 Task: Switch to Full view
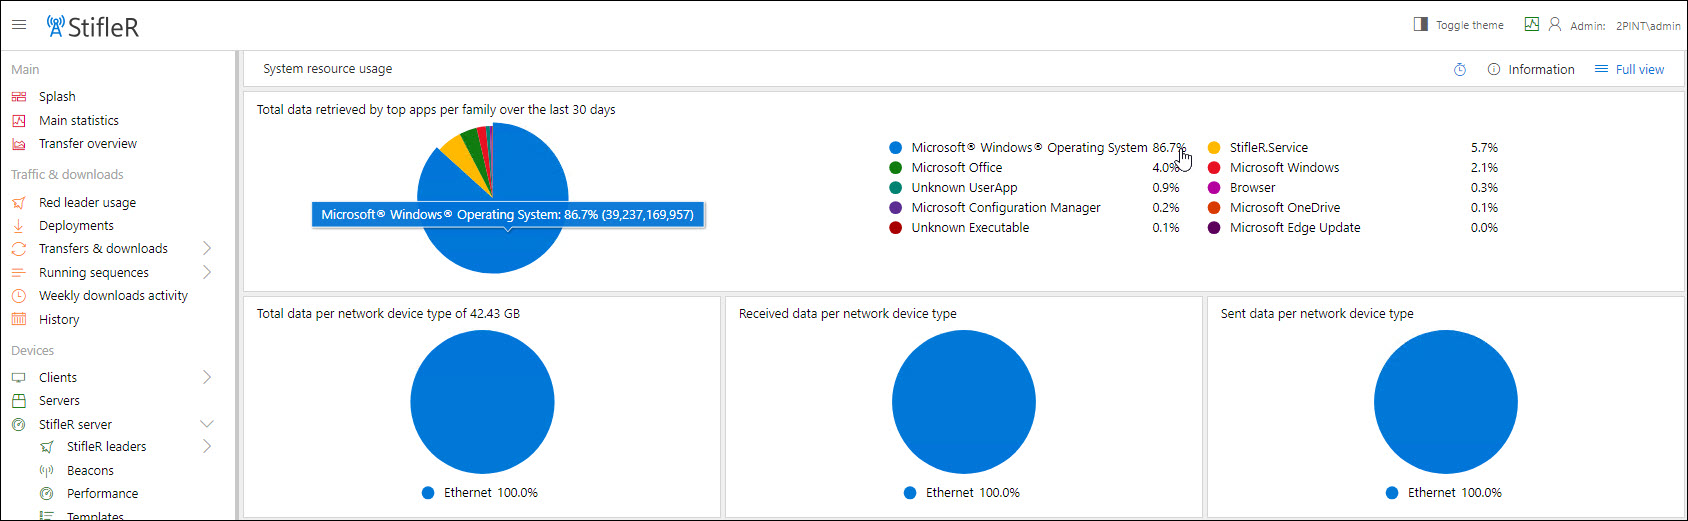coord(1629,70)
